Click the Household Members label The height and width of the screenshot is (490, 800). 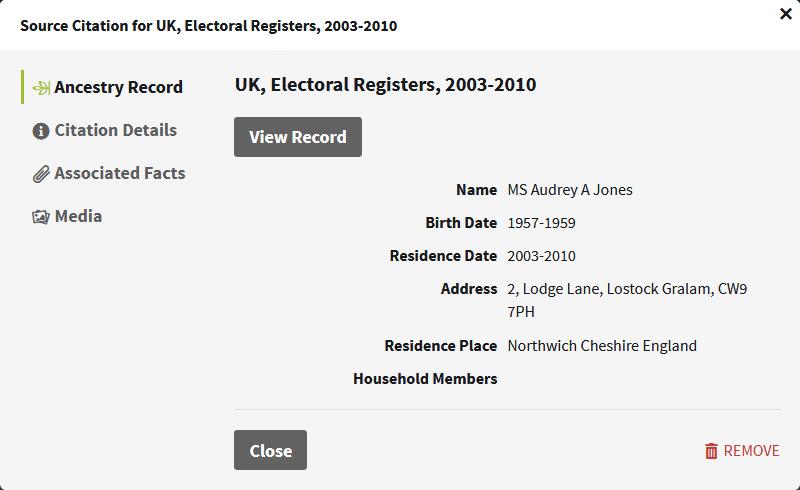coord(425,379)
